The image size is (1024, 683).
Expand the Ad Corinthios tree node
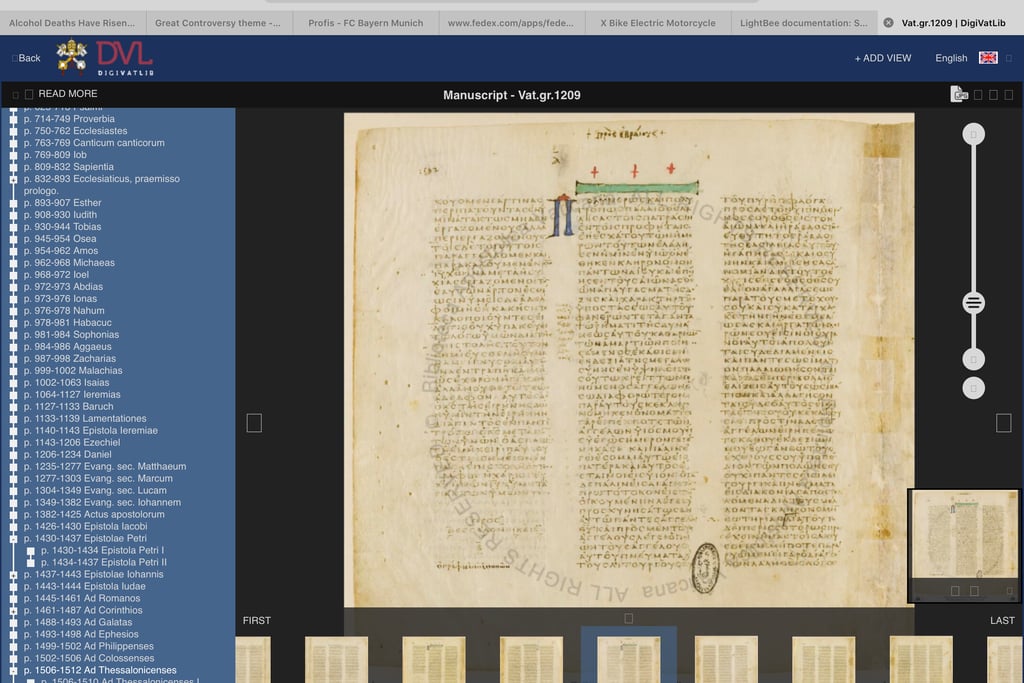pyautogui.click(x=13, y=611)
